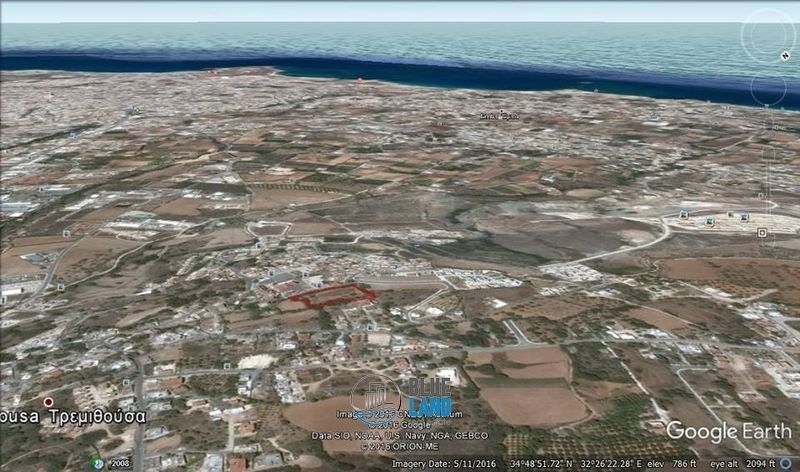Image resolution: width=800 pixels, height=472 pixels.
Task: Click the Τρεμιθούσα place name label
Action: [x=98, y=416]
